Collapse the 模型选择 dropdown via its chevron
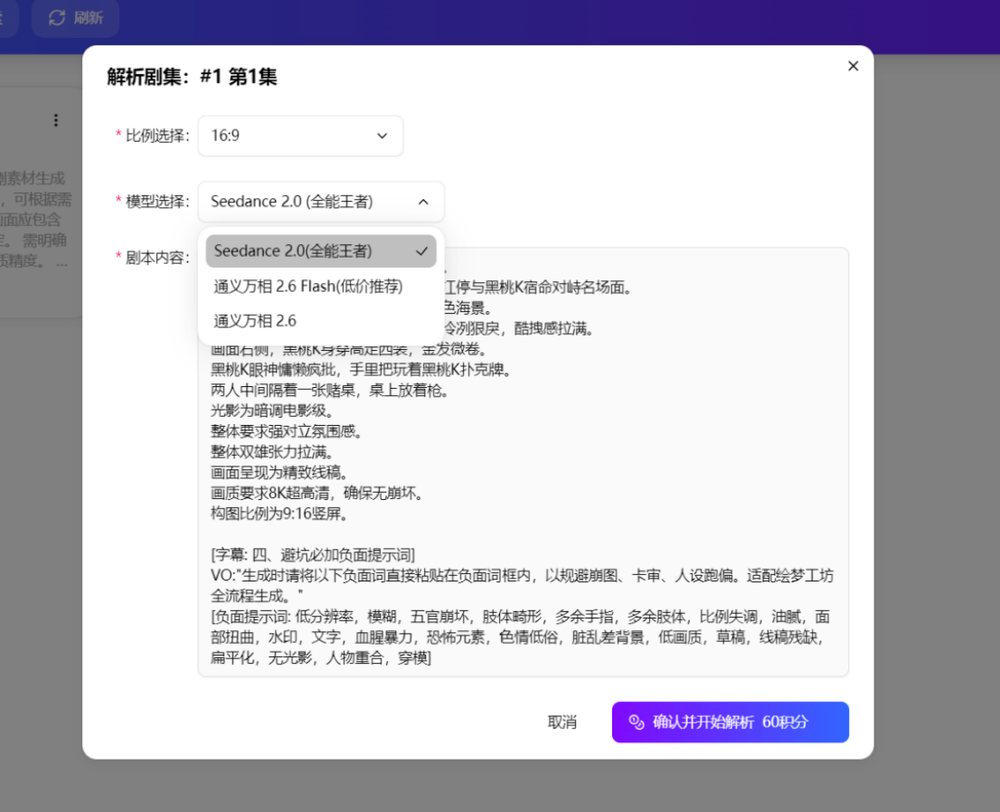The image size is (1000, 812). pyautogui.click(x=423, y=202)
